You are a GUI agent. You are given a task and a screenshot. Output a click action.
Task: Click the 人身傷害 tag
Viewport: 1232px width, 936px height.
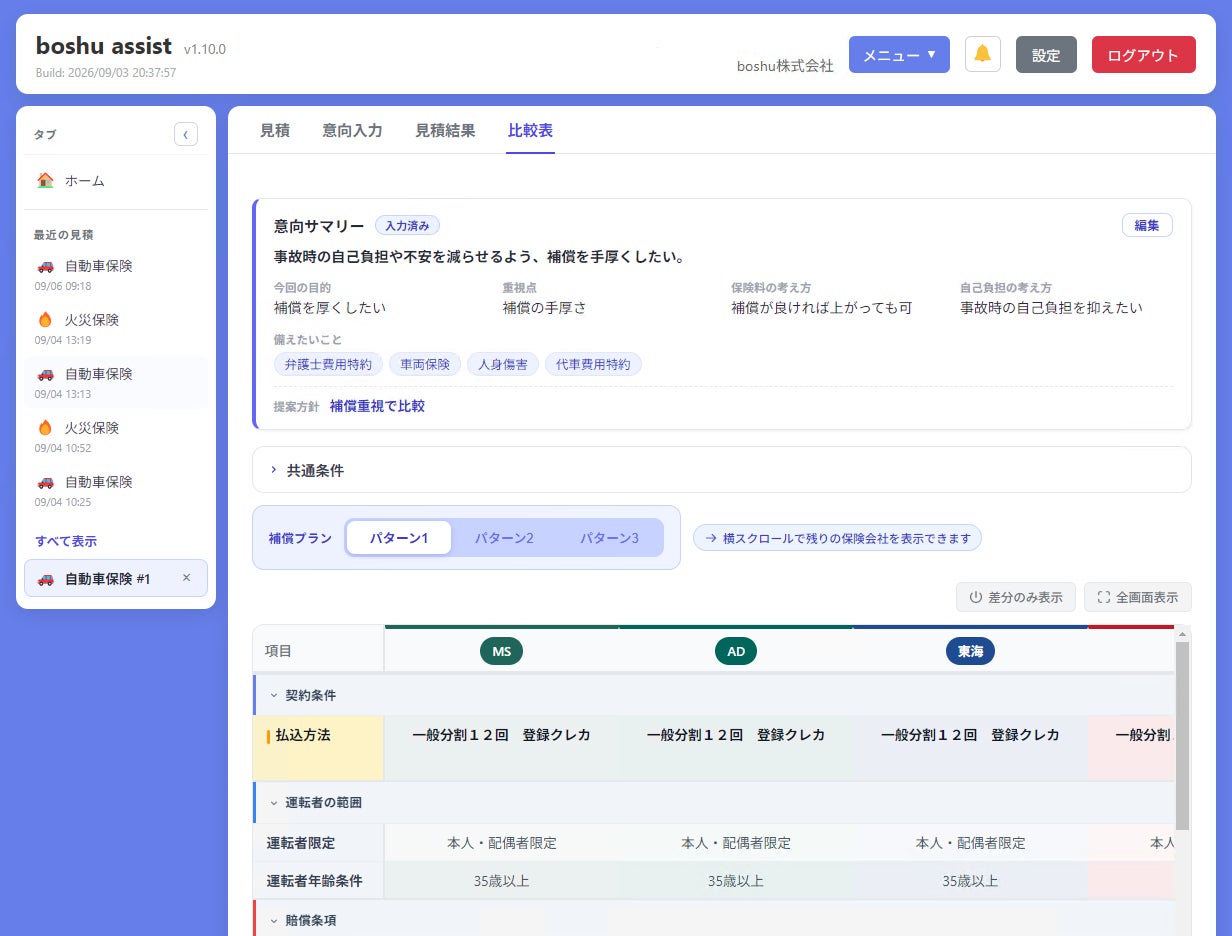(503, 365)
